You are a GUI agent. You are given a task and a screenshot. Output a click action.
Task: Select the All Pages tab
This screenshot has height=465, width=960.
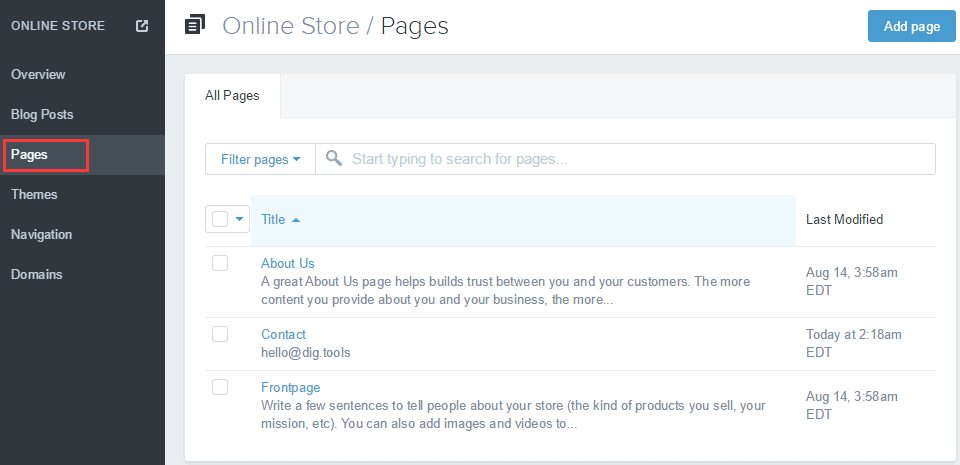point(232,96)
